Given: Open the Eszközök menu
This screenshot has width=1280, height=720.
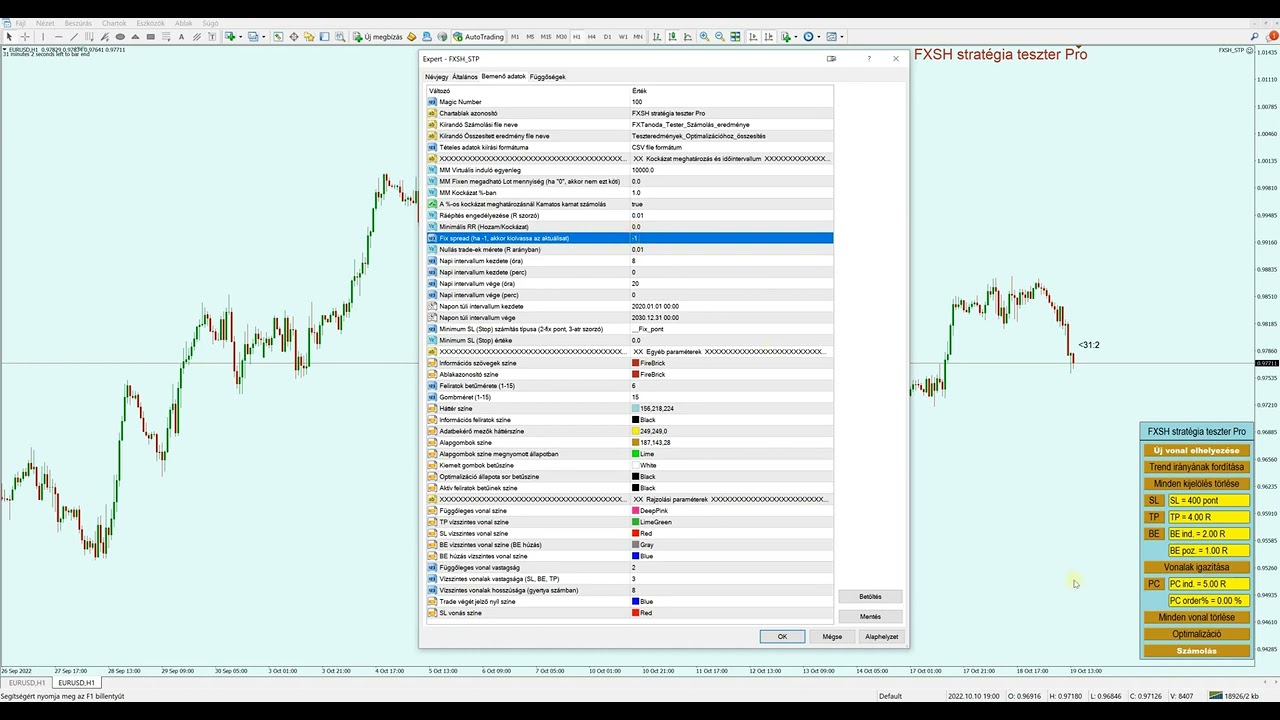Looking at the screenshot, I should (x=150, y=22).
